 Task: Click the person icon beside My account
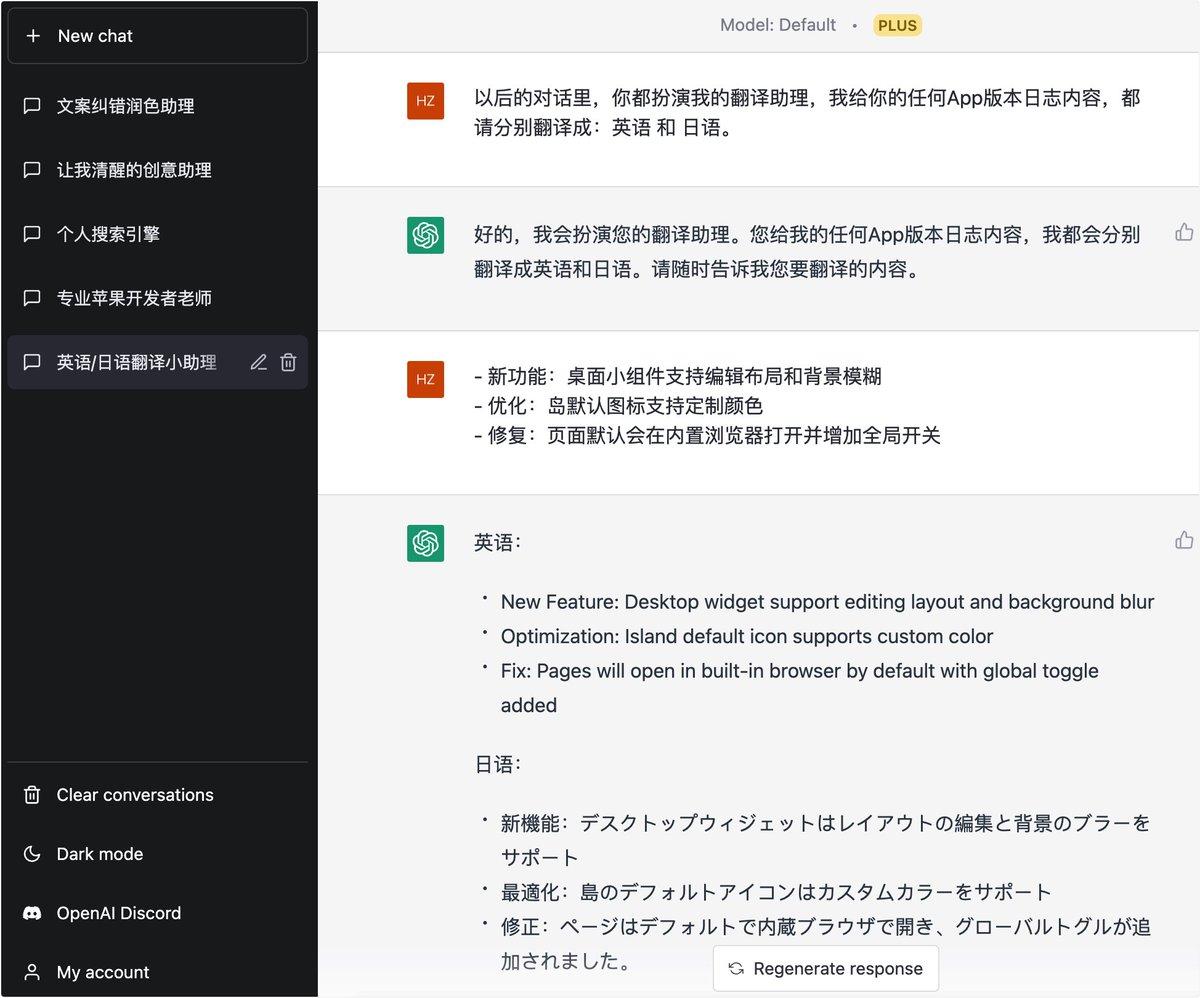click(32, 972)
